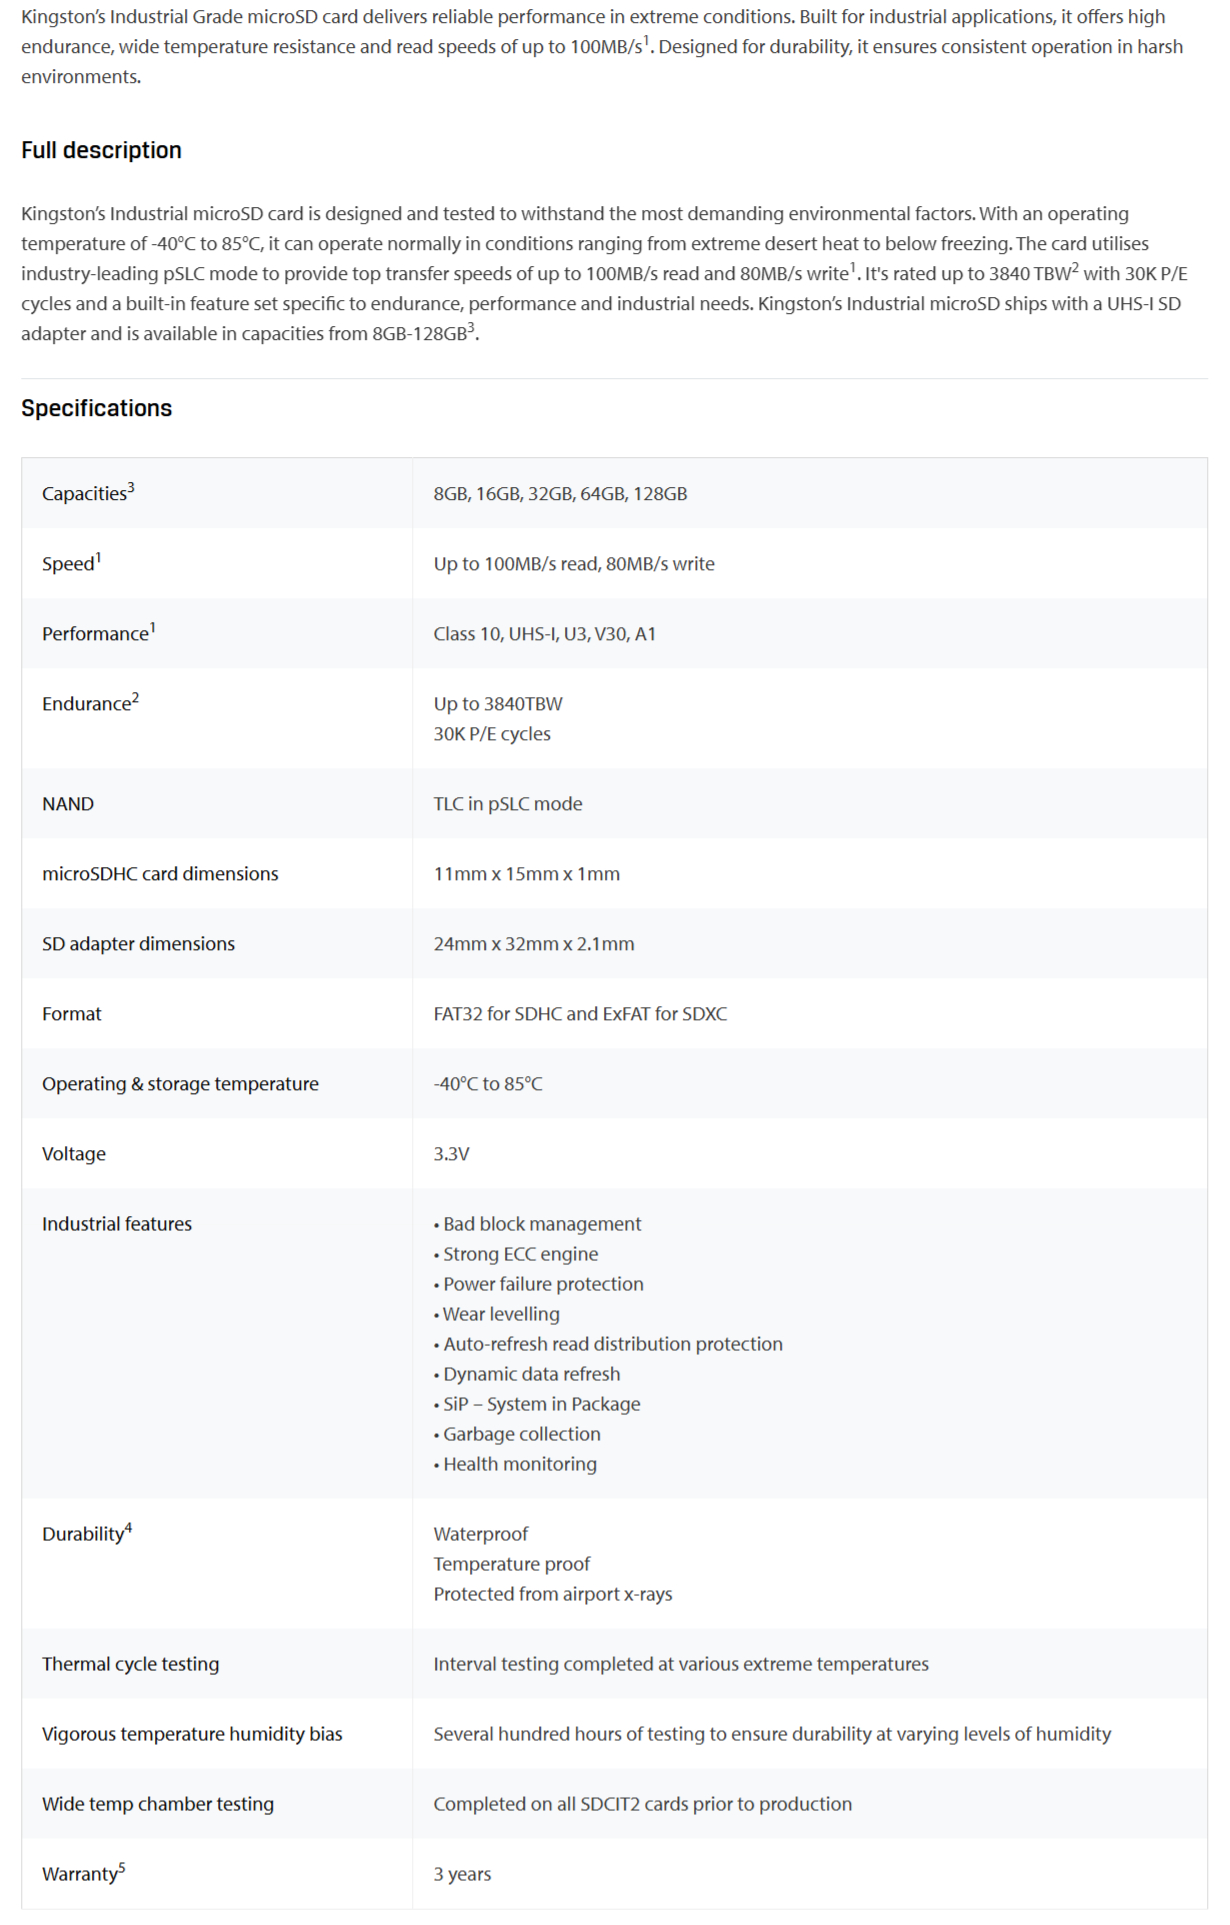Click the Protected from airport x-rays line
Viewport: 1230px width, 1925px height.
pos(553,1594)
